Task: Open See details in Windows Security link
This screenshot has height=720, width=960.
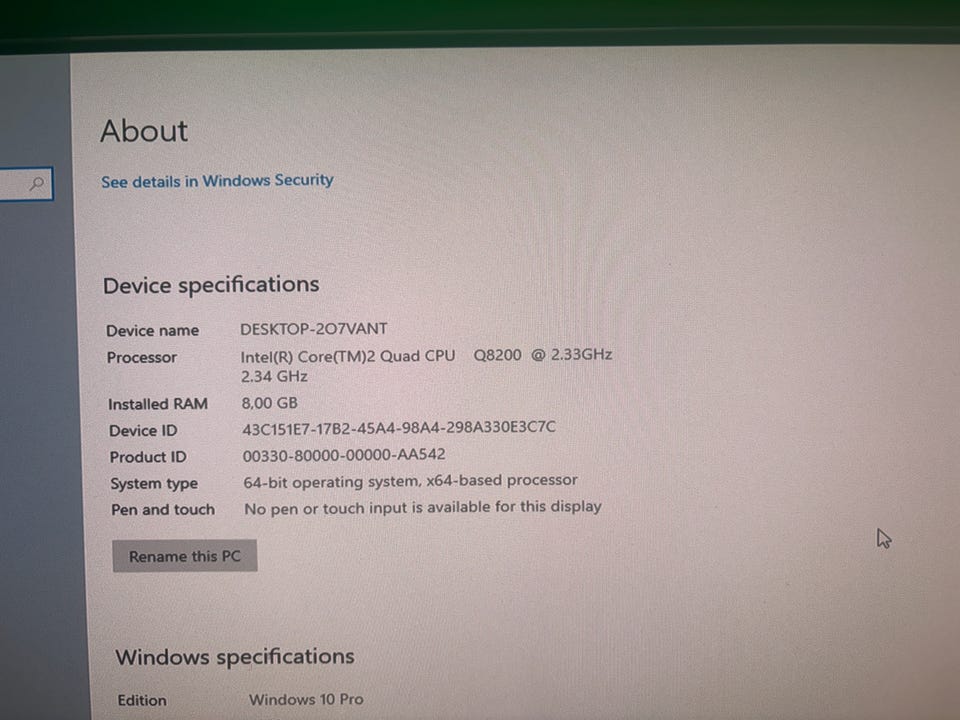Action: [217, 181]
